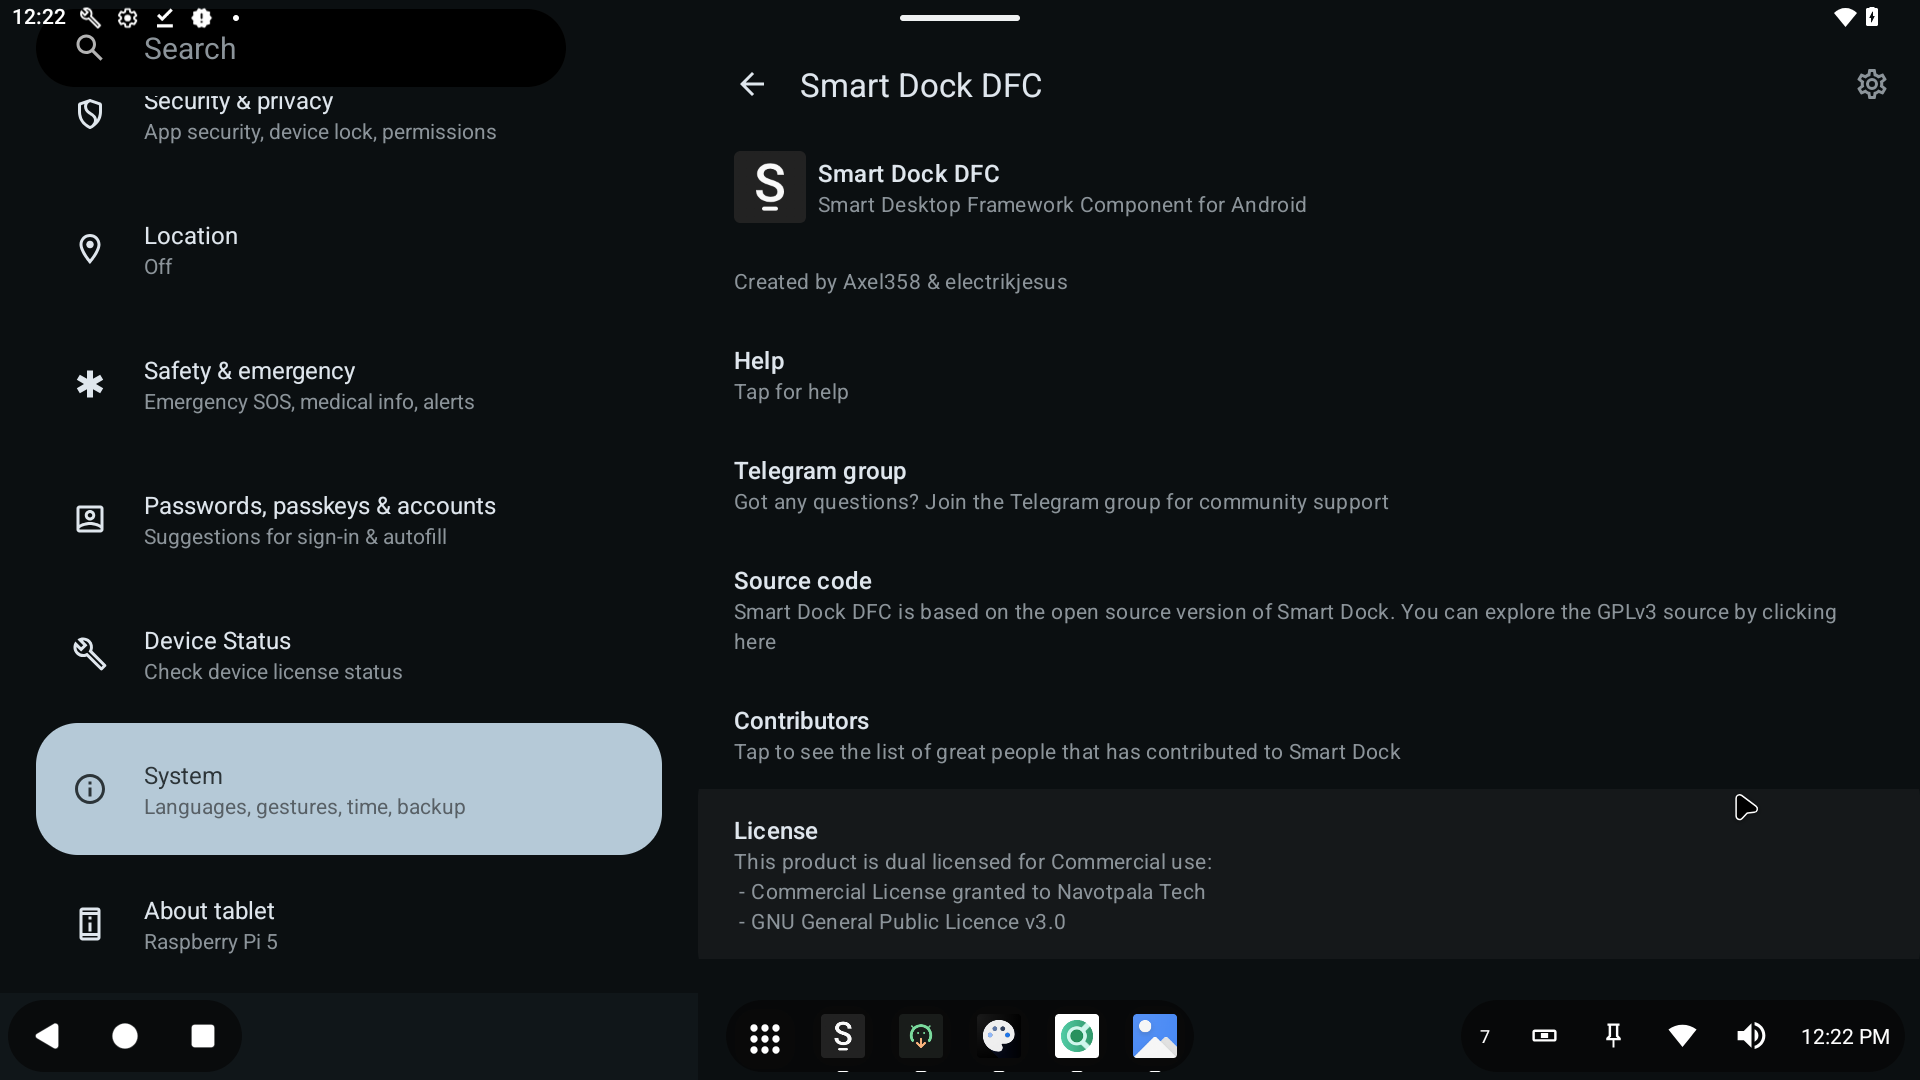Screen dimensions: 1920x1080
Task: Select System in settings sidebar
Action: coord(349,790)
